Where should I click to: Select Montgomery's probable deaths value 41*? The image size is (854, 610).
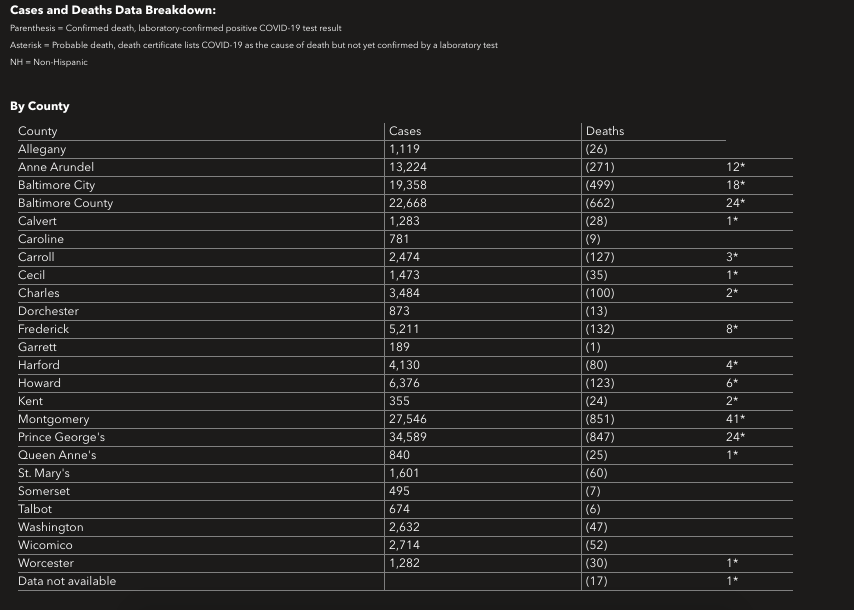pos(736,419)
